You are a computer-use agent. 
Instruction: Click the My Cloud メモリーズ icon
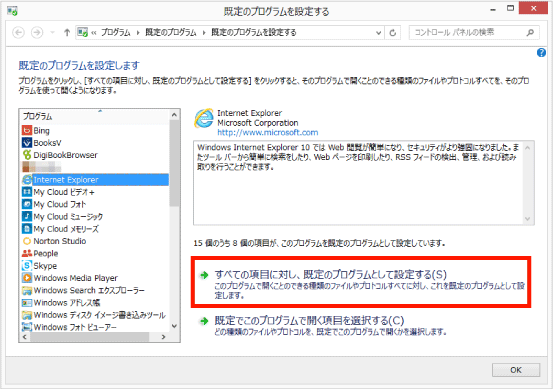click(27, 229)
